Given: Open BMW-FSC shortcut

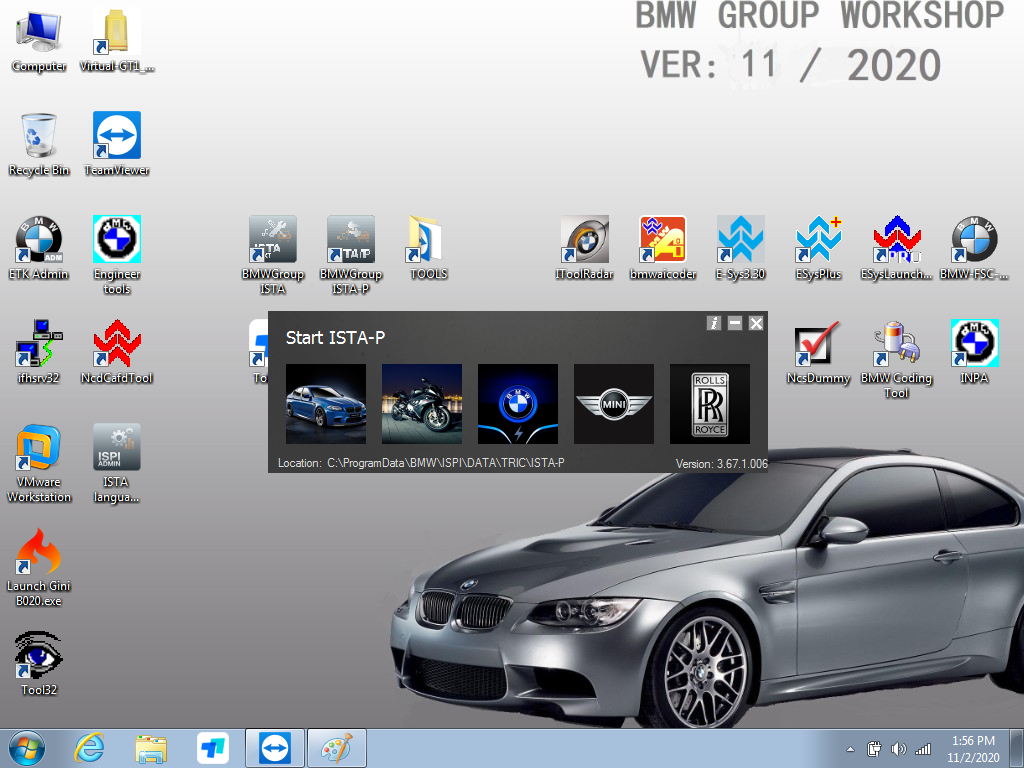Looking at the screenshot, I should coord(974,248).
